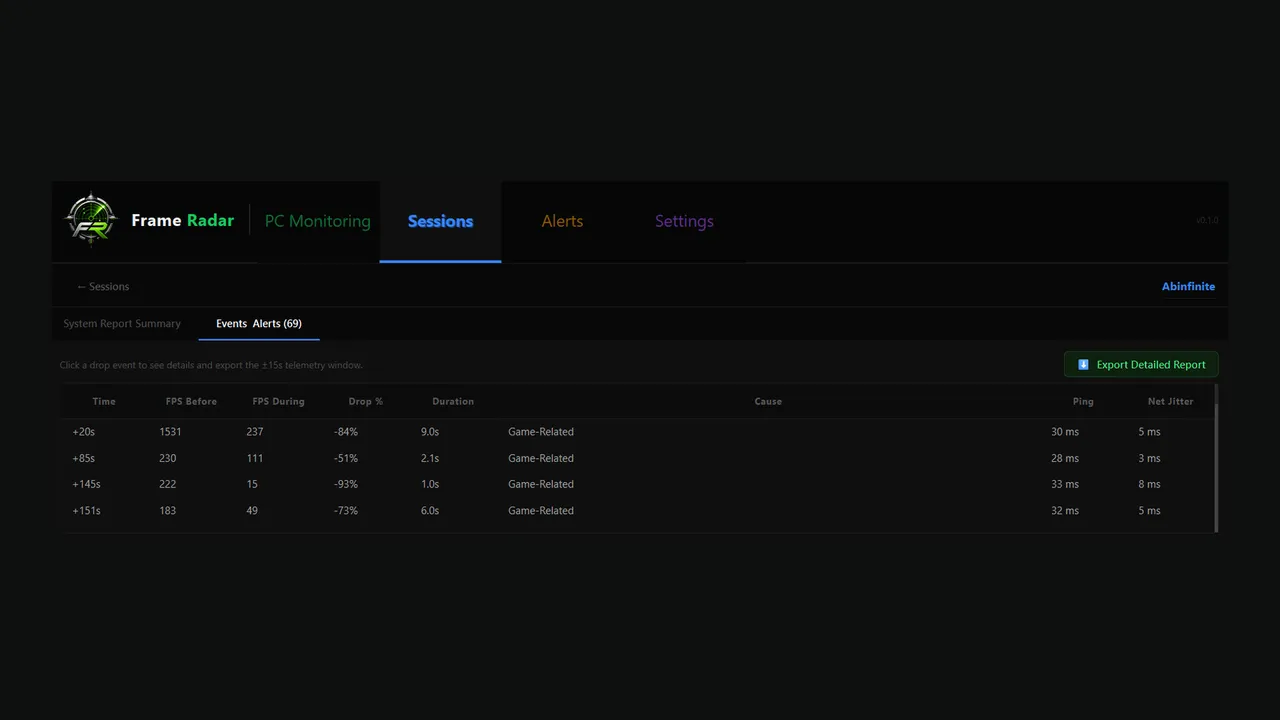Click the Drop % column header

click(x=366, y=402)
